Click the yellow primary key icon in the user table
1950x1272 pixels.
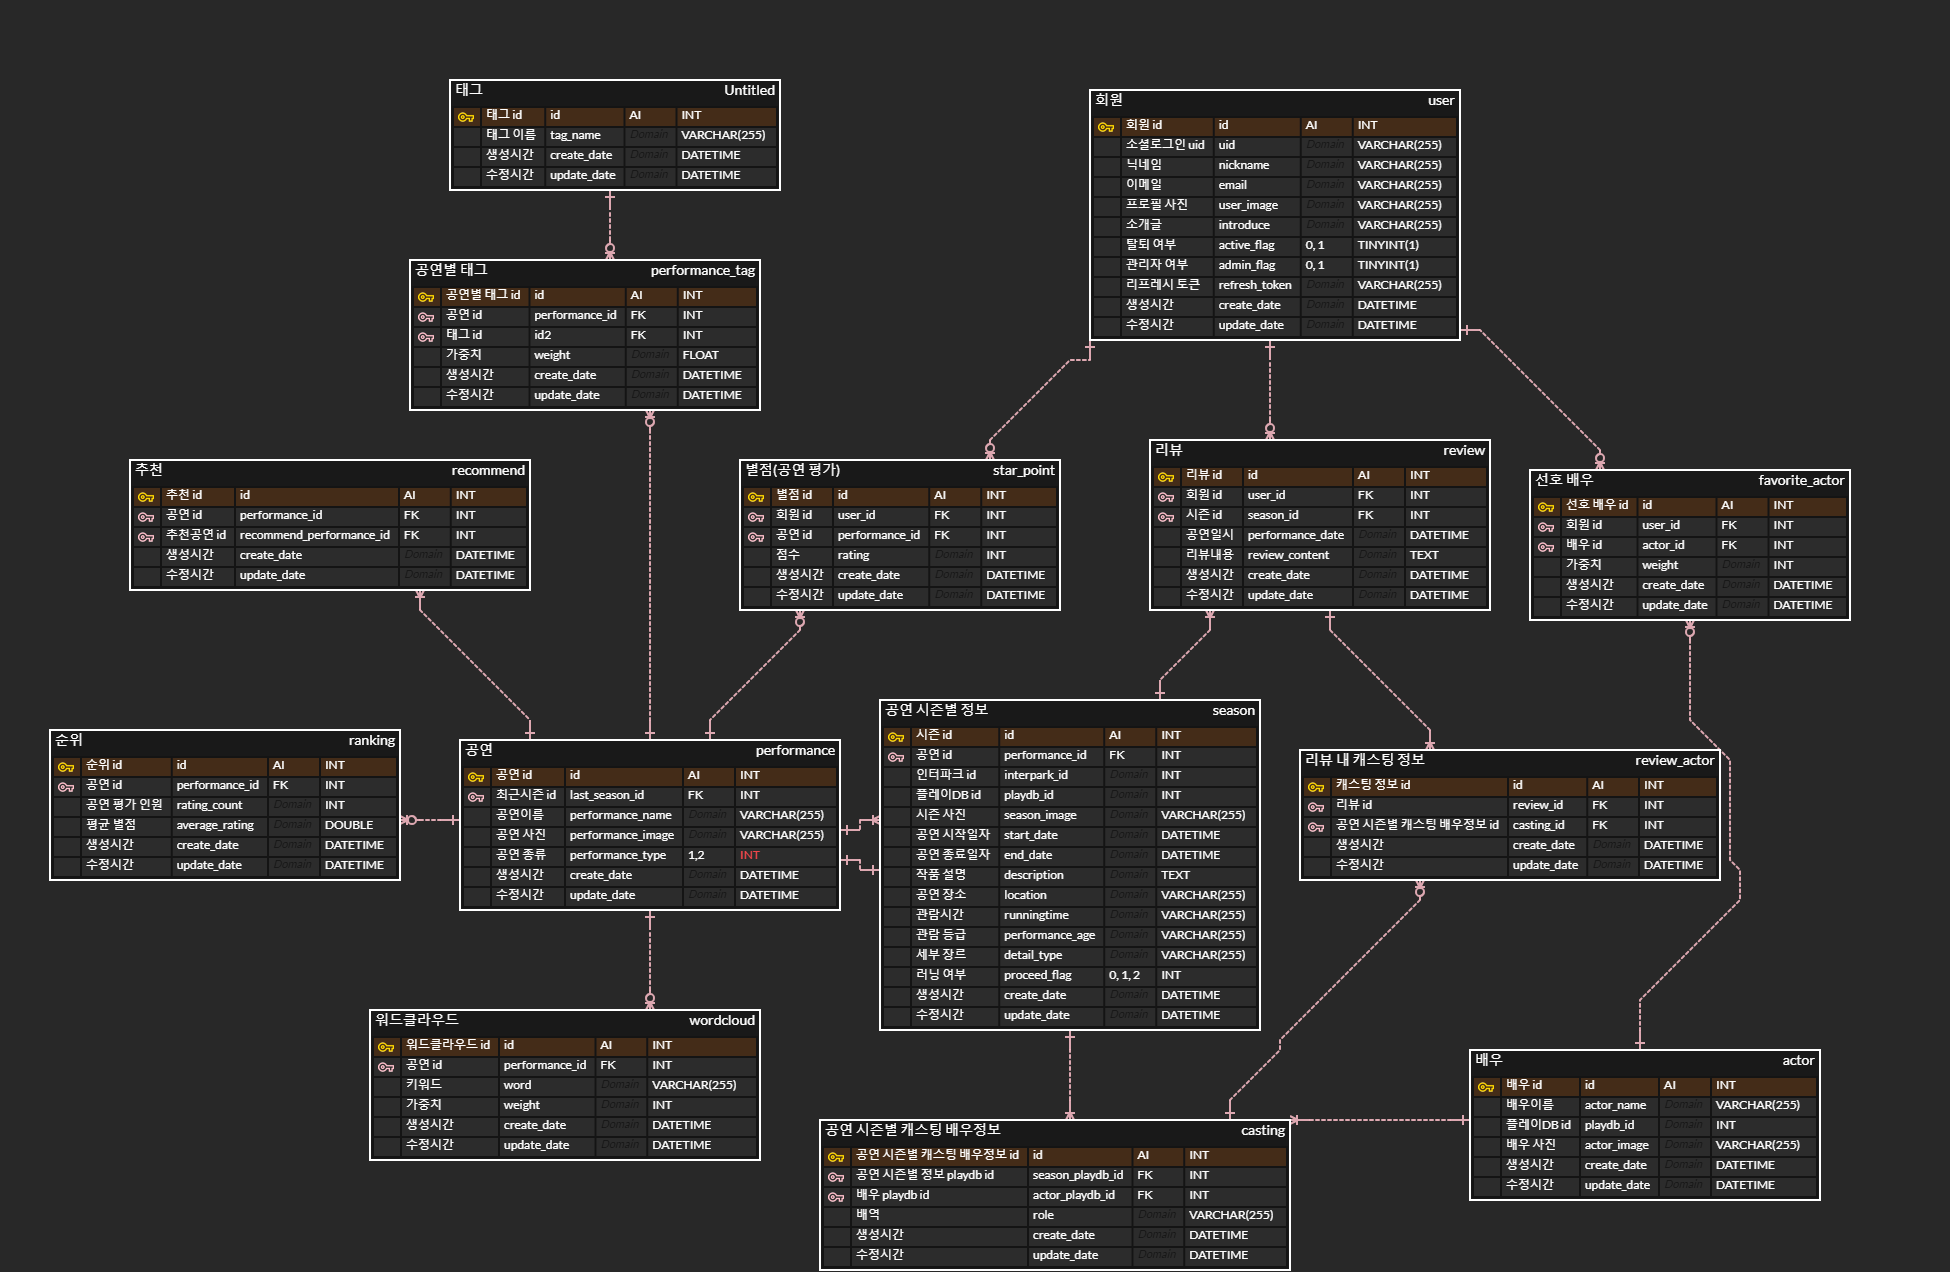pos(1105,127)
